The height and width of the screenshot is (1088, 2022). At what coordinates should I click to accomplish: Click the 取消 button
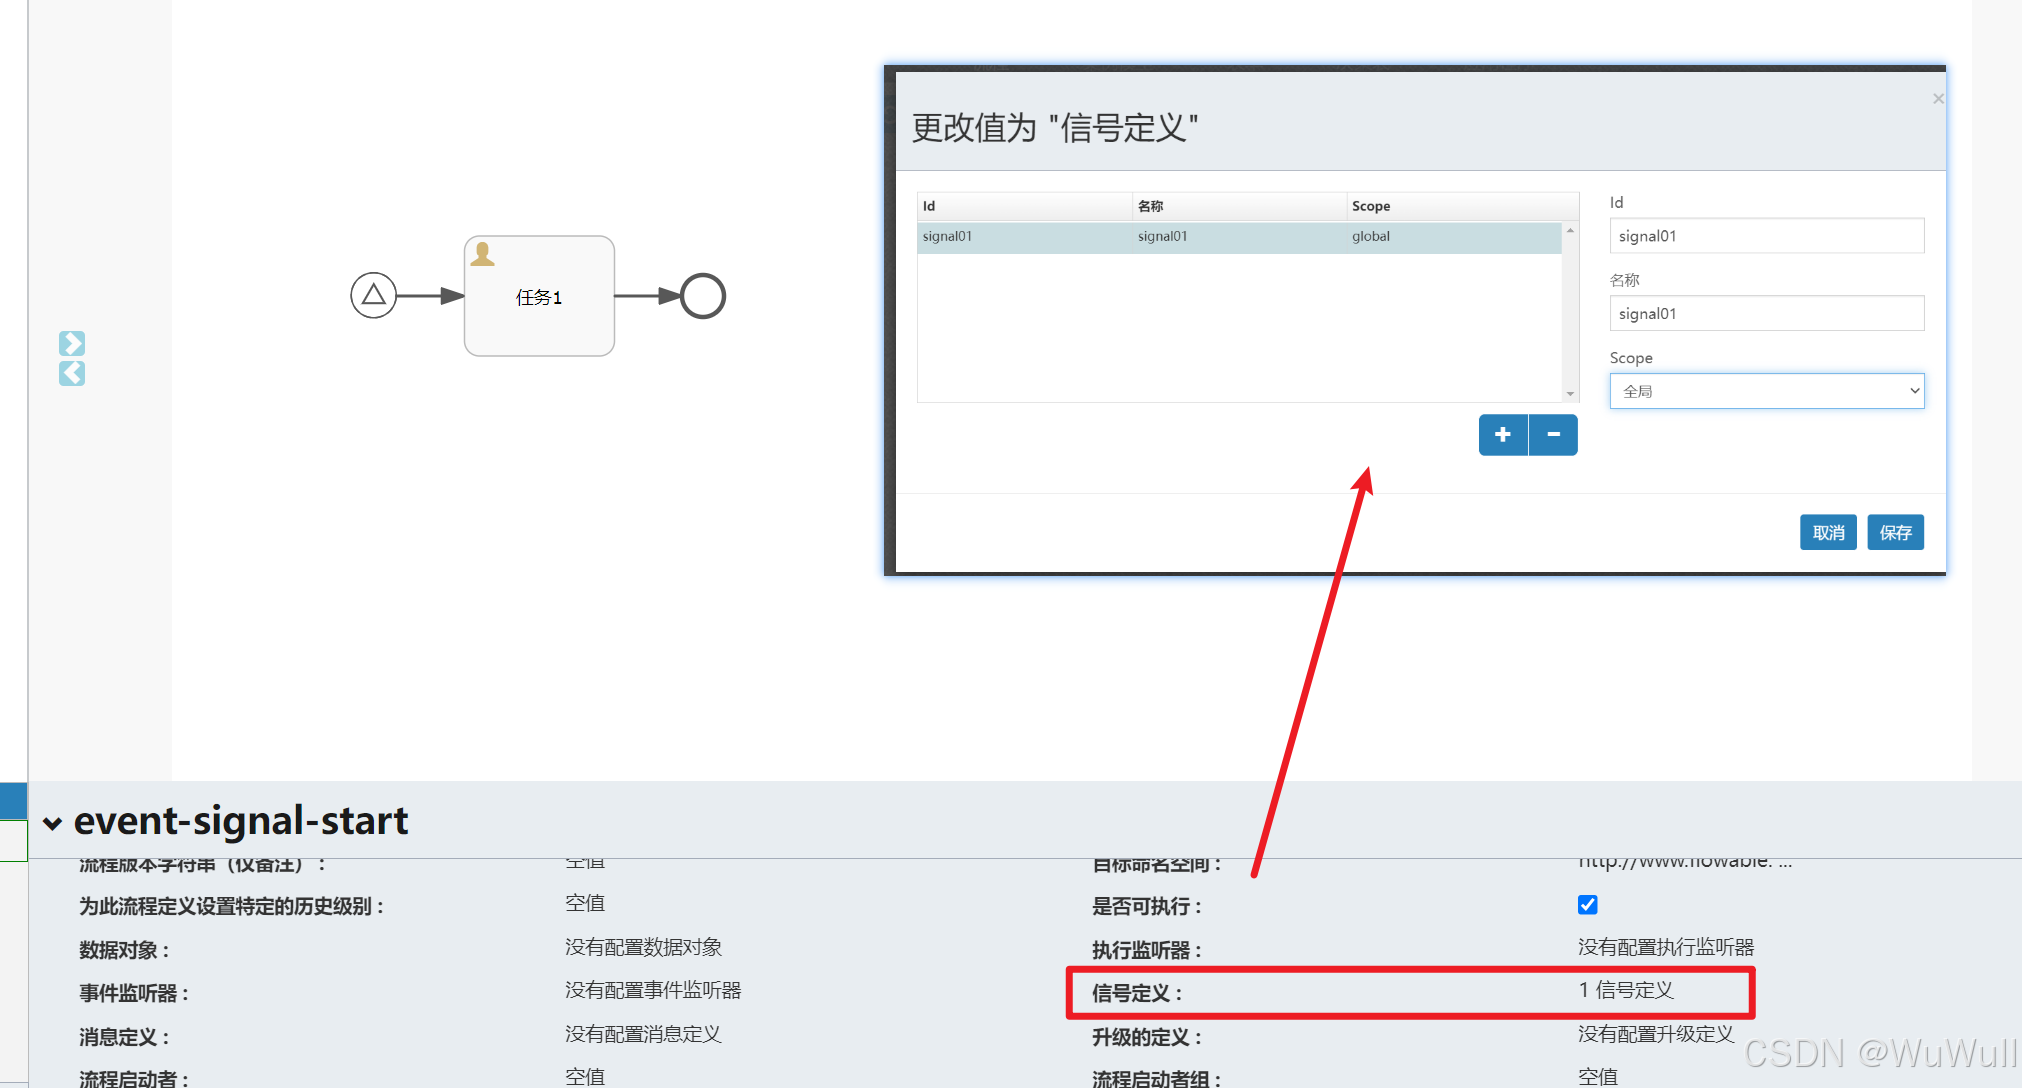(1828, 533)
